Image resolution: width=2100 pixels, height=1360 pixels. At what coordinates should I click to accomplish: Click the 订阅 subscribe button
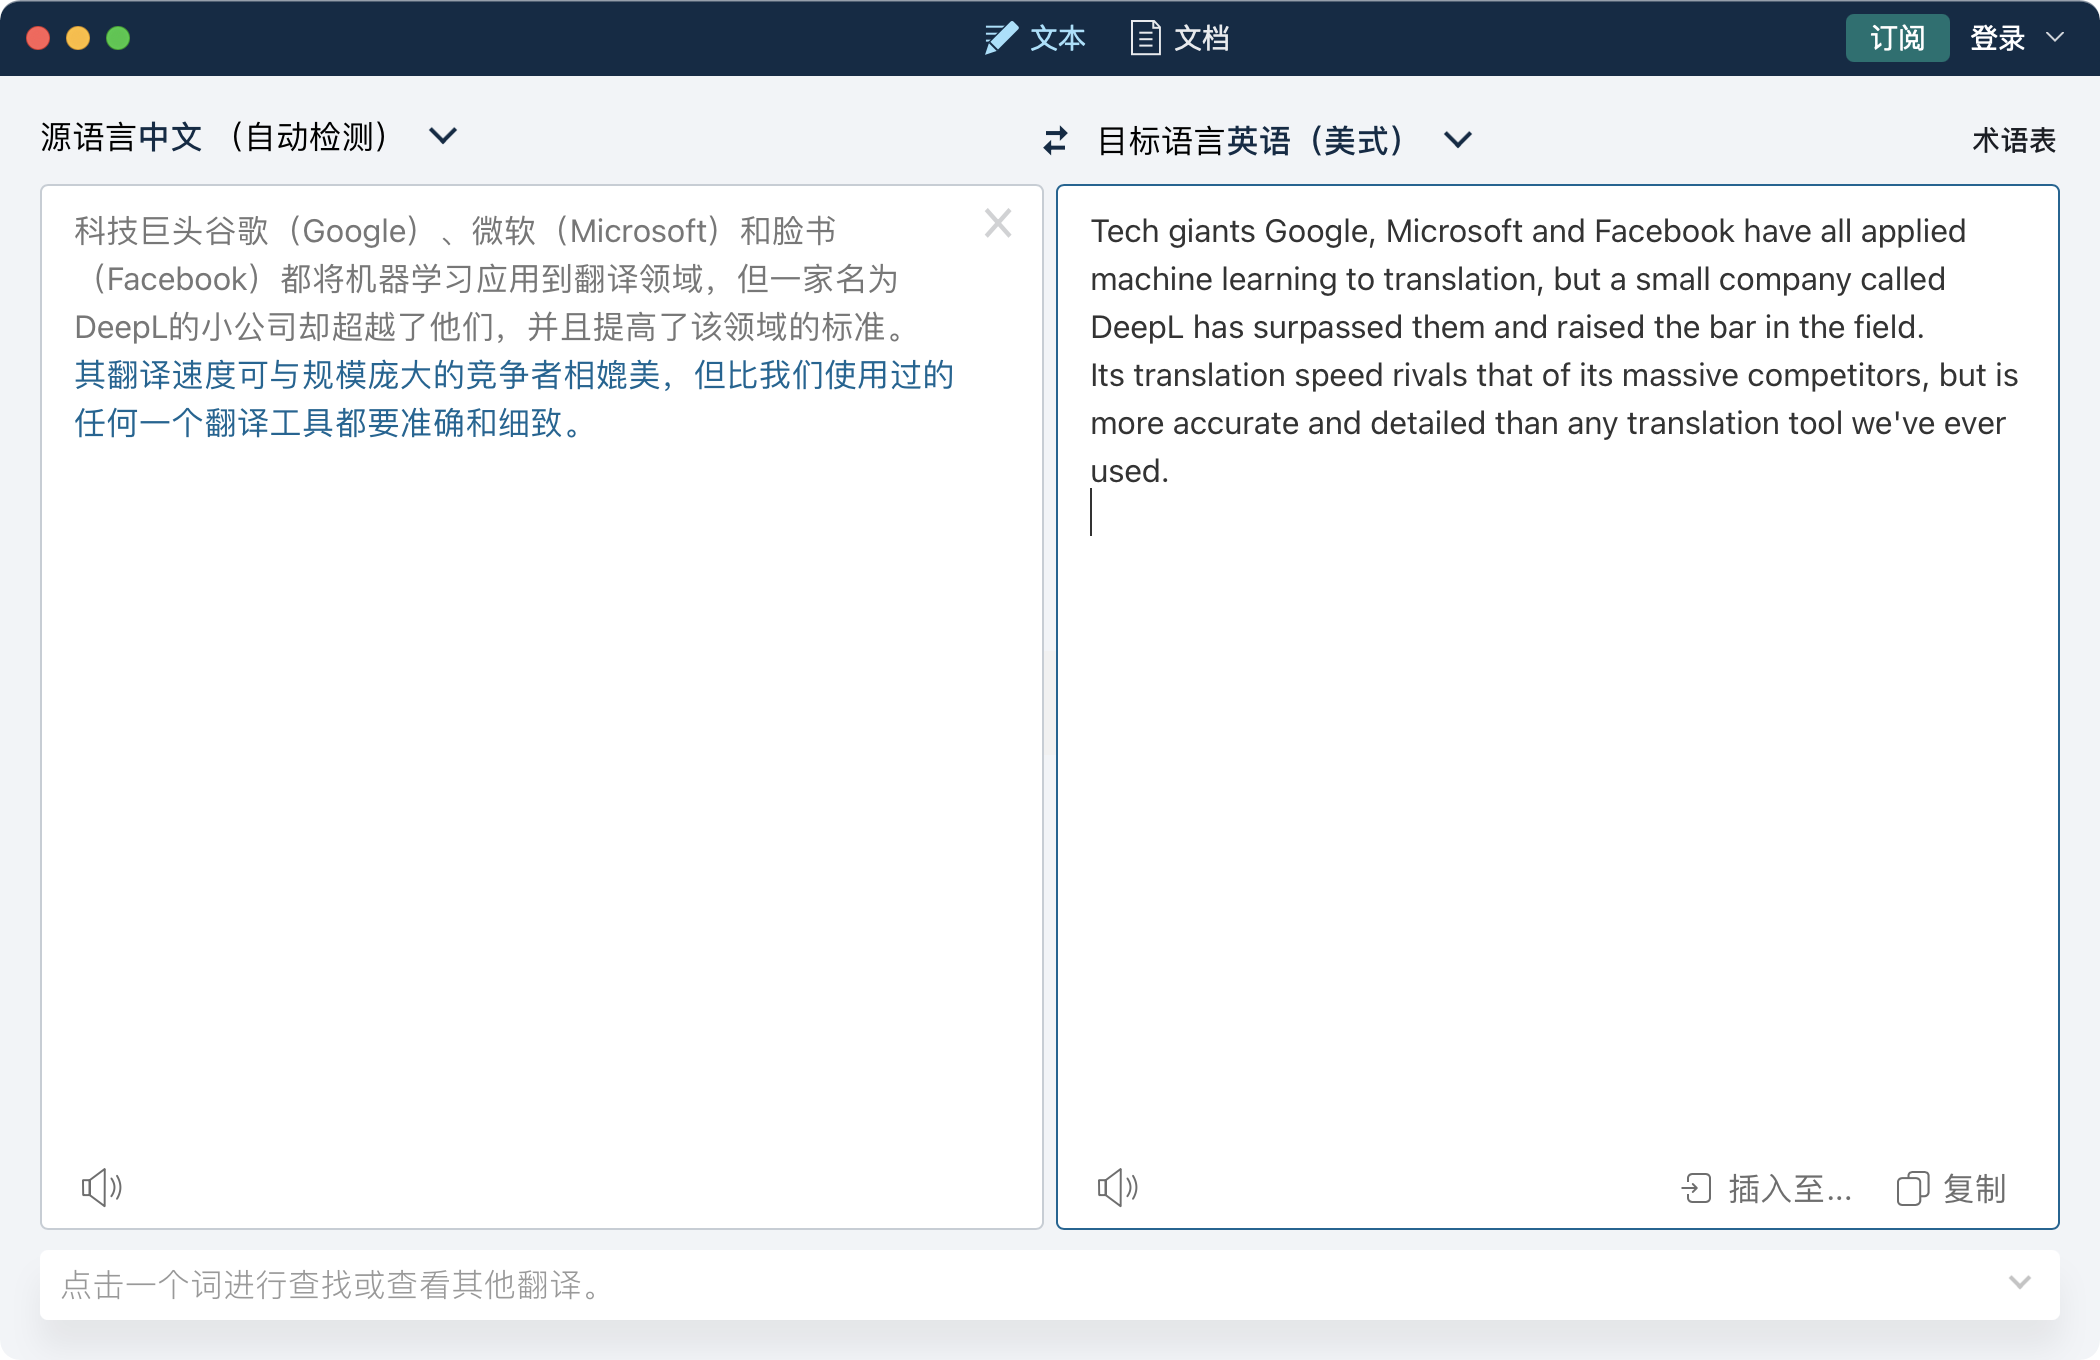(1896, 38)
